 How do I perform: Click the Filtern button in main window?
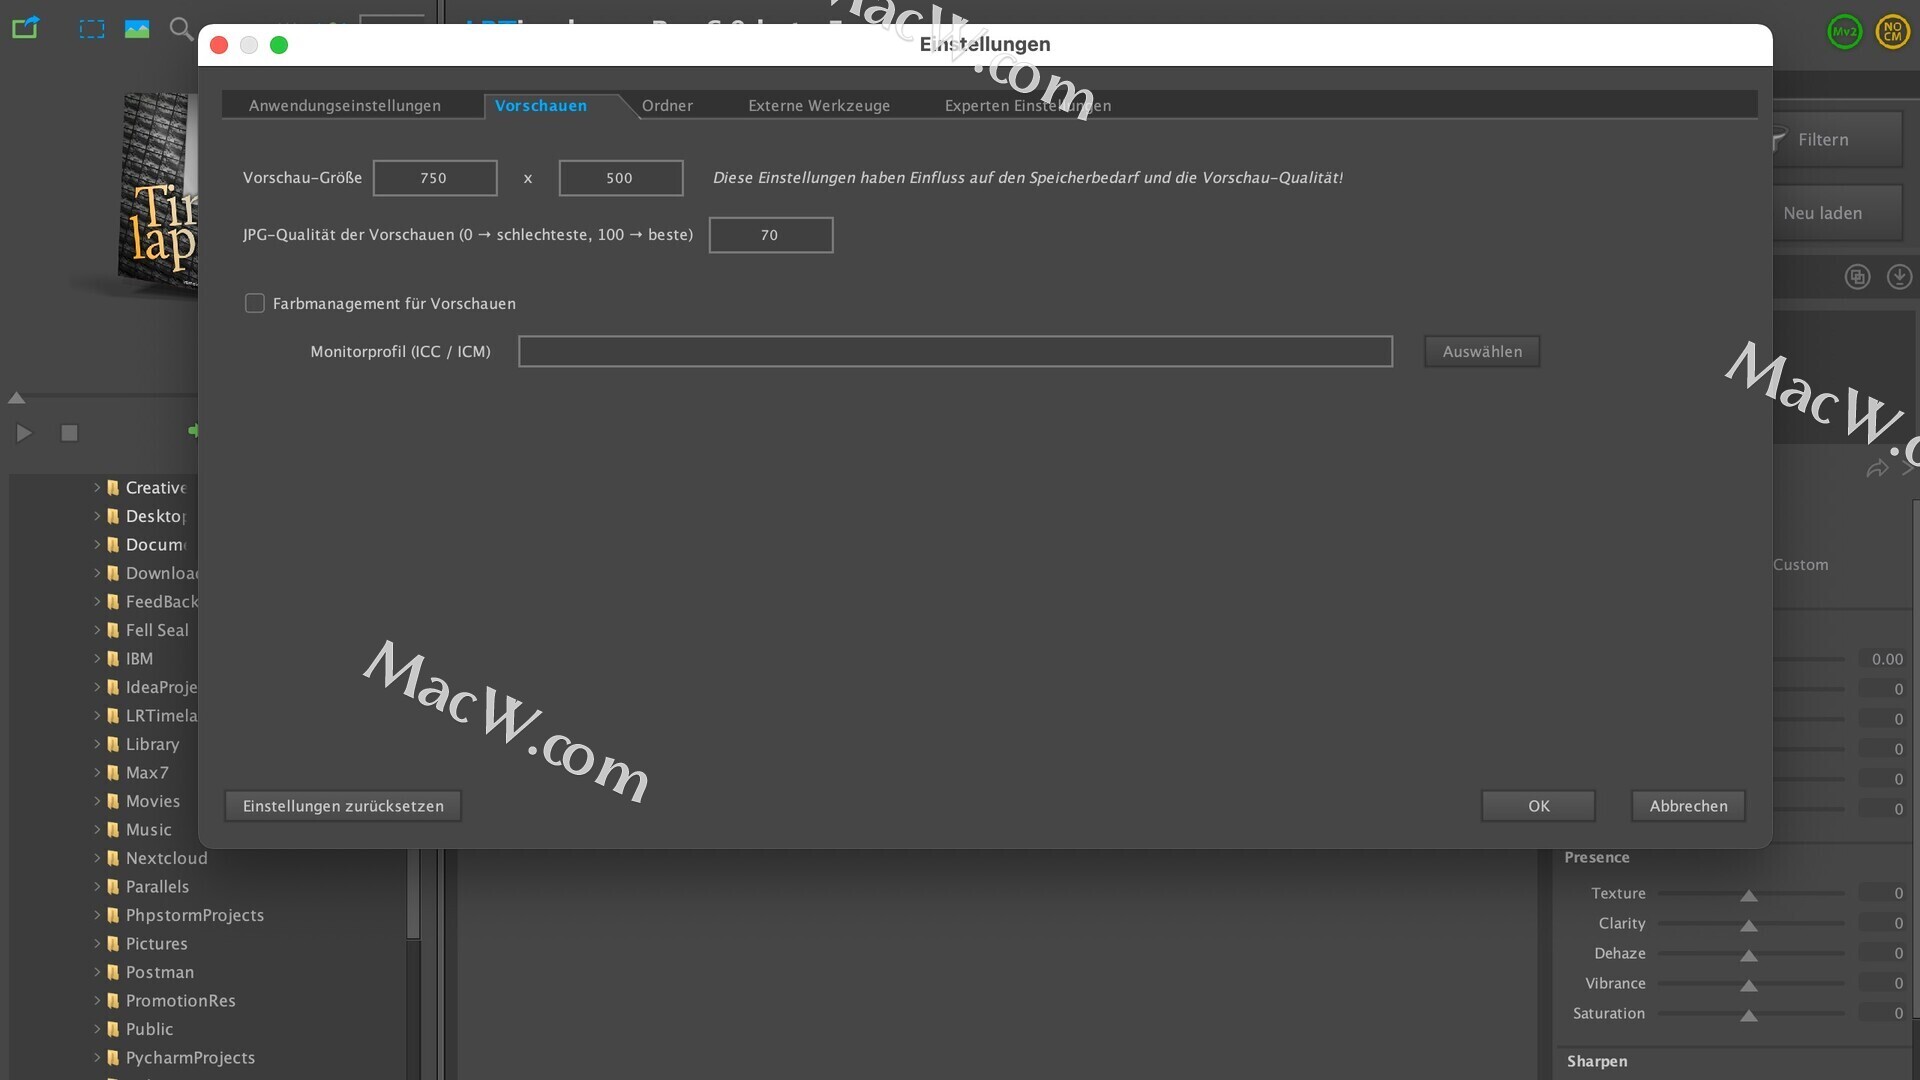pos(1838,140)
